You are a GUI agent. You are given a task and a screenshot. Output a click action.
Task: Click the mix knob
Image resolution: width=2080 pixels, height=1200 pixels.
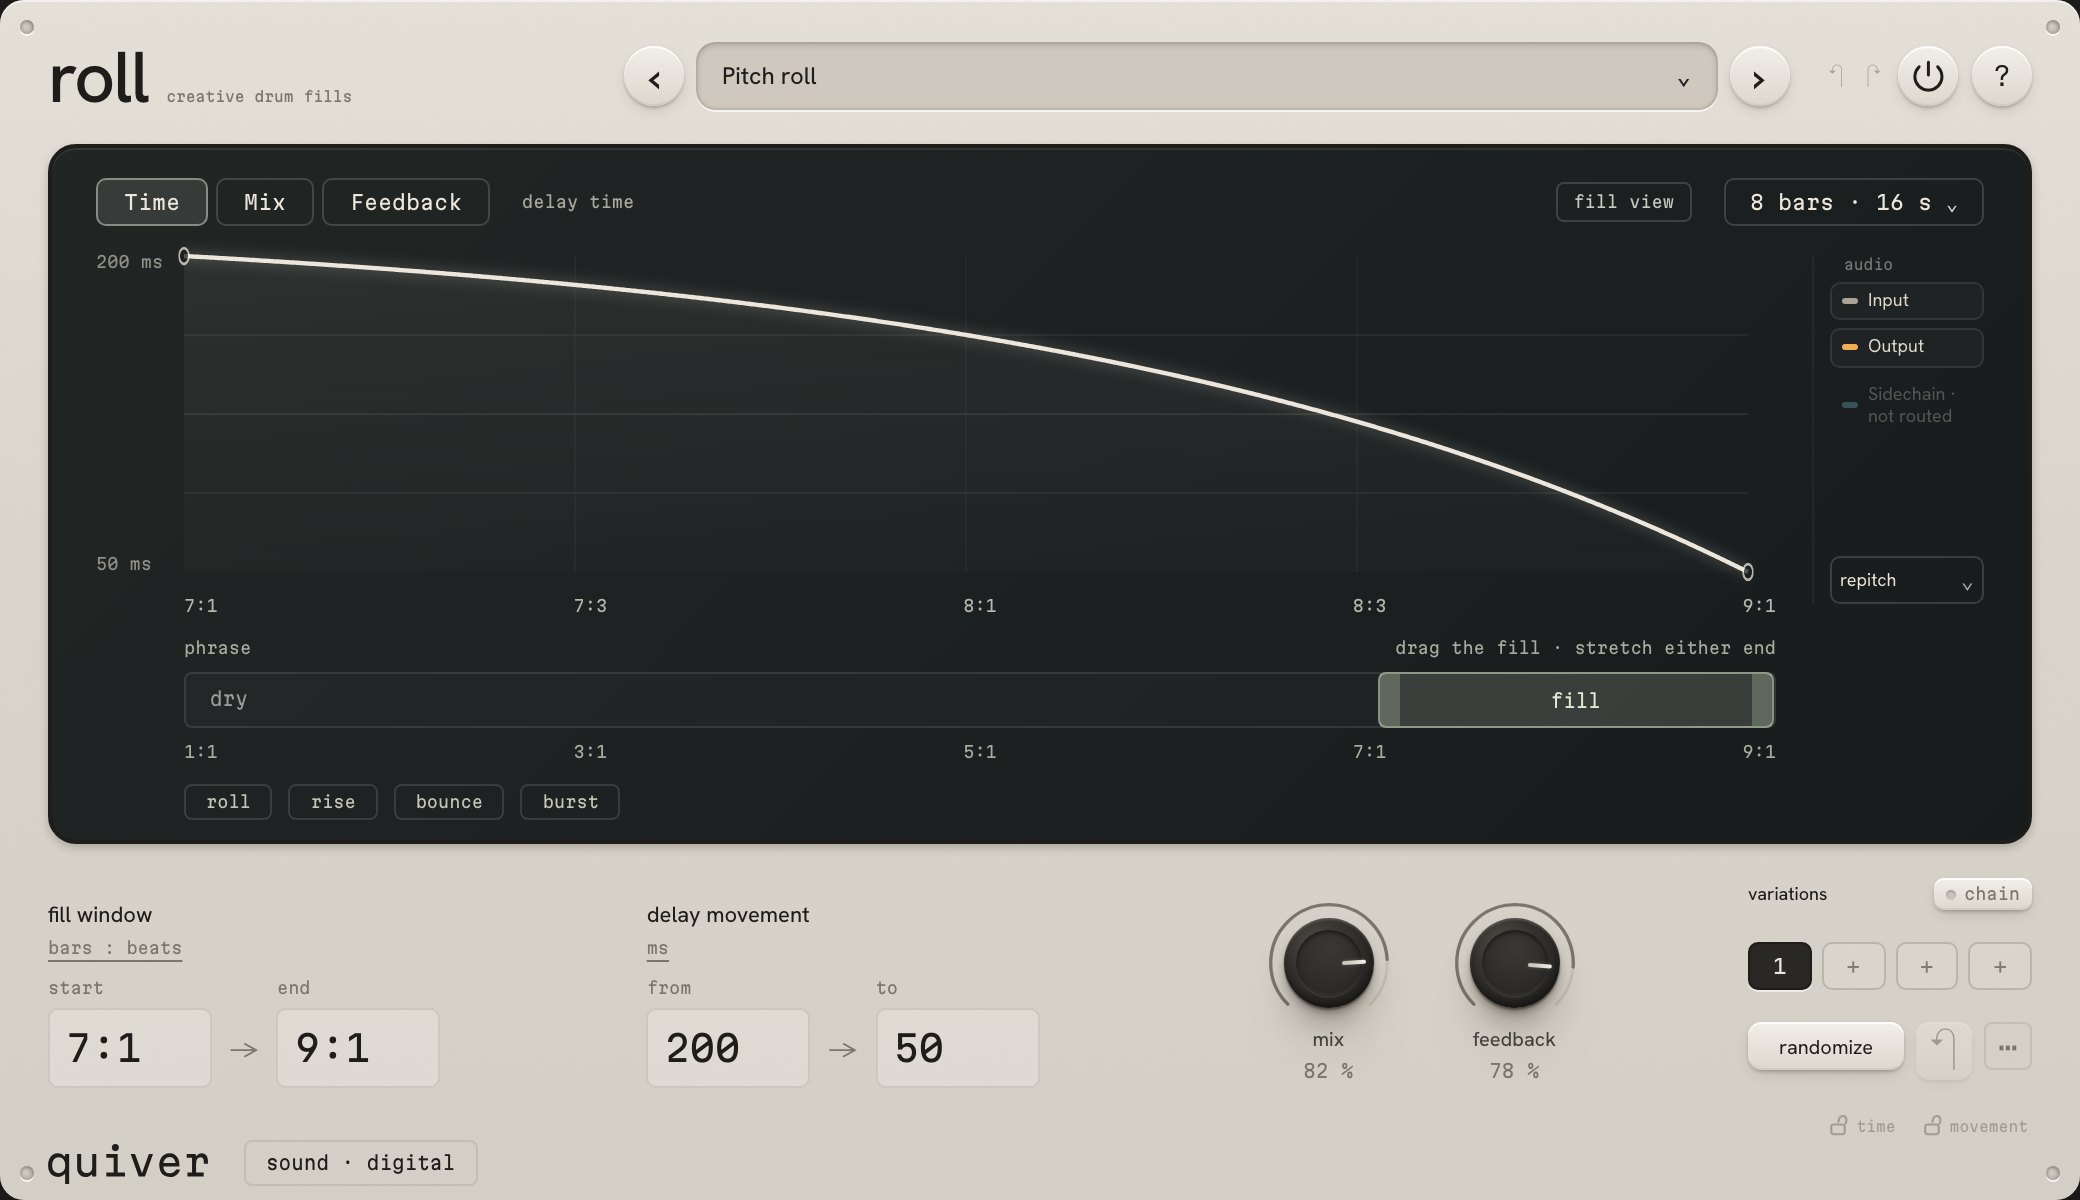pyautogui.click(x=1328, y=963)
